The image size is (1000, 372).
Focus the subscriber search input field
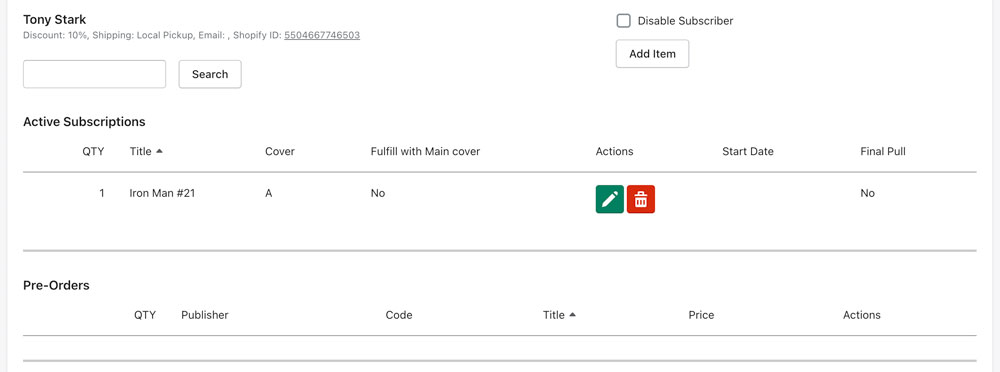pyautogui.click(x=94, y=74)
